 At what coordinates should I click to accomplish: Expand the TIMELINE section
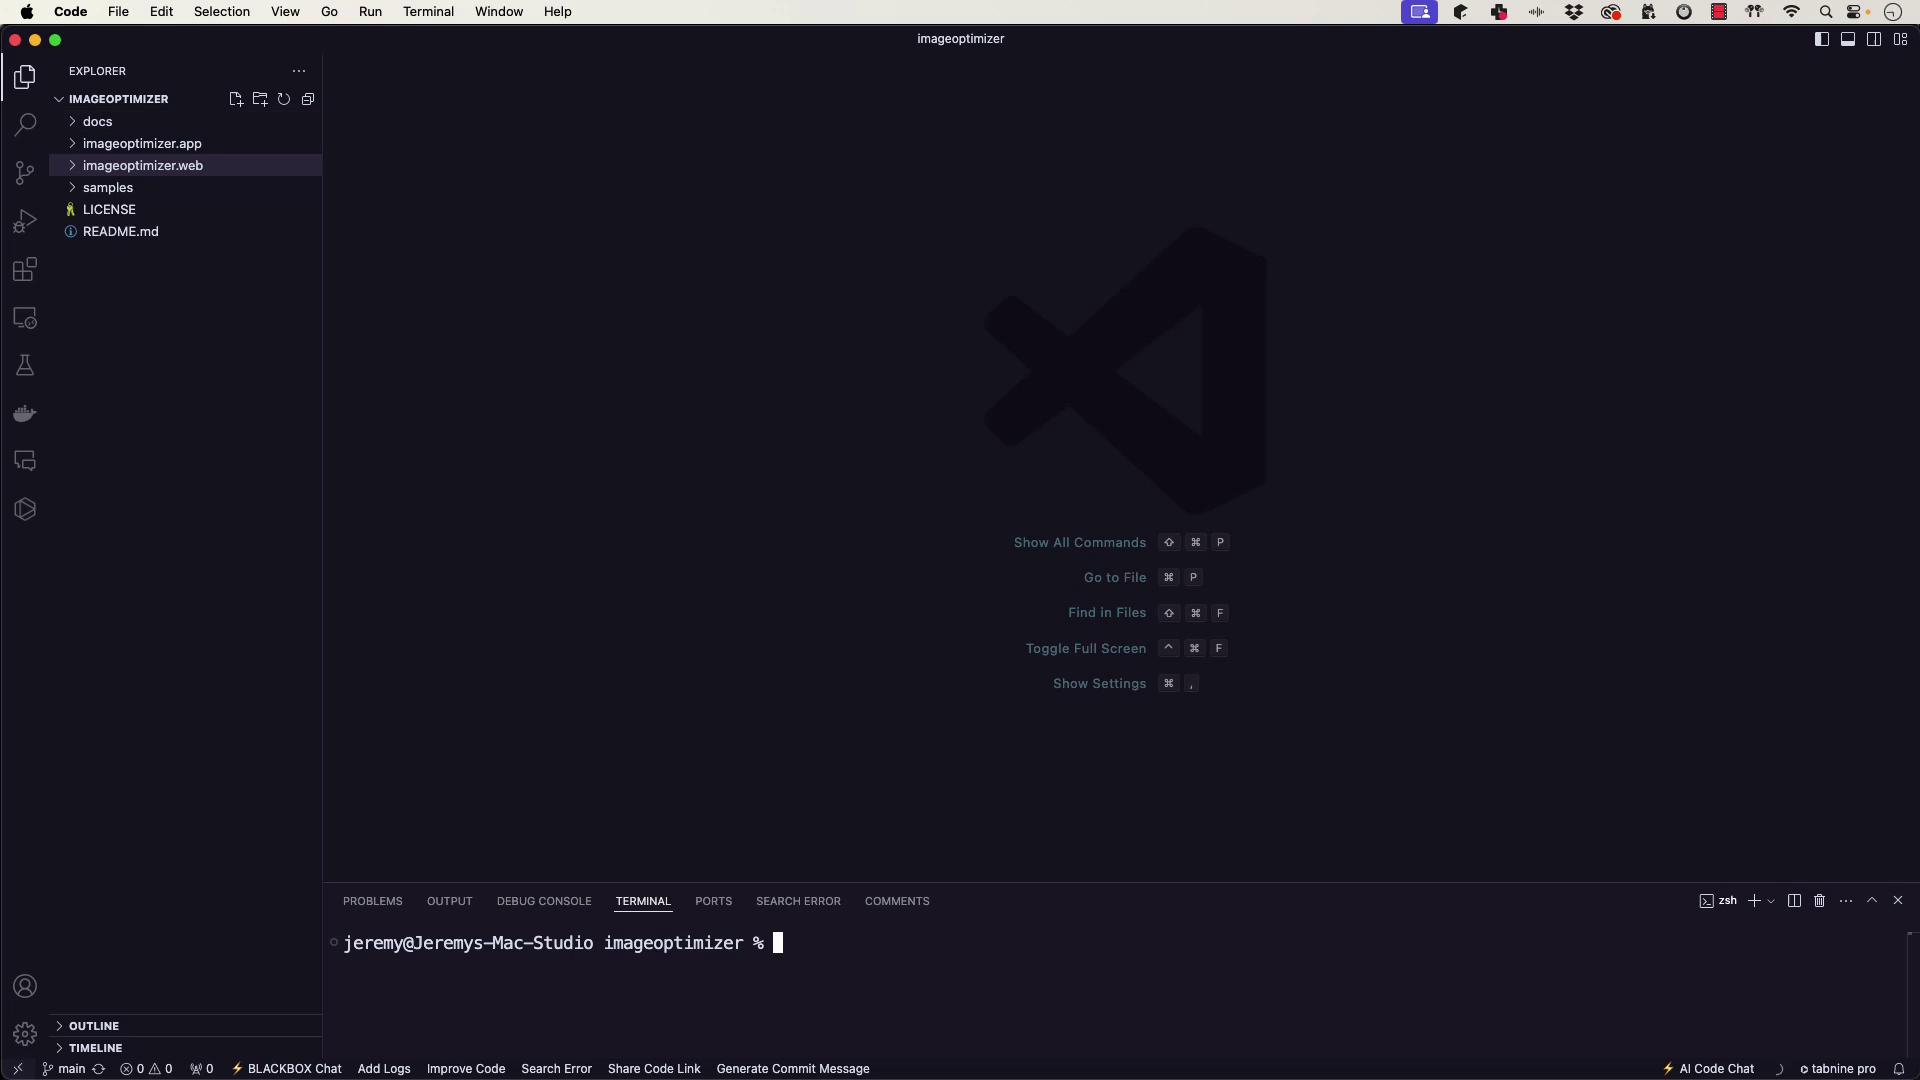click(186, 1048)
